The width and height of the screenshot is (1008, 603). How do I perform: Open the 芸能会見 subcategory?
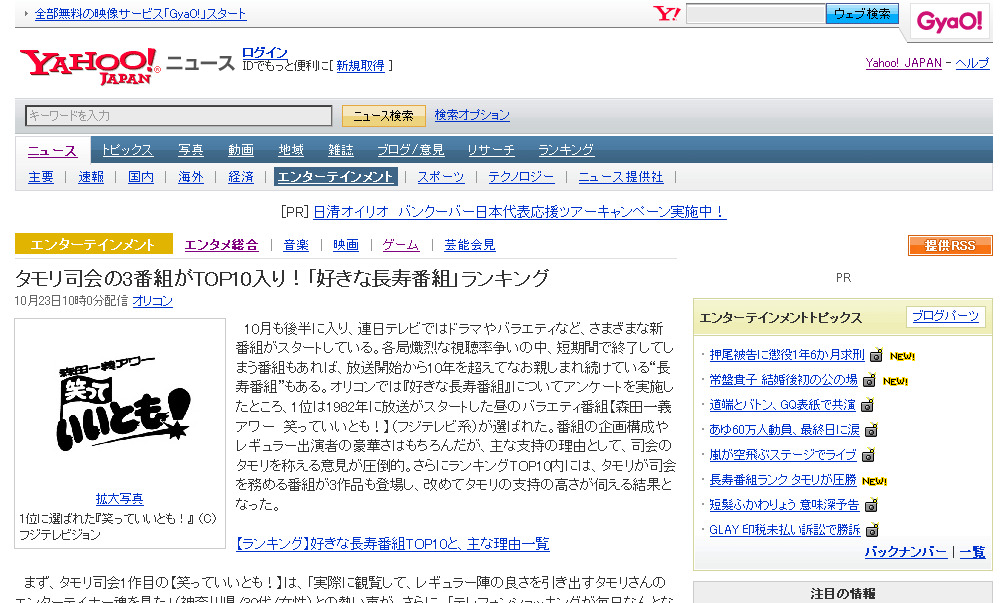pyautogui.click(x=469, y=245)
